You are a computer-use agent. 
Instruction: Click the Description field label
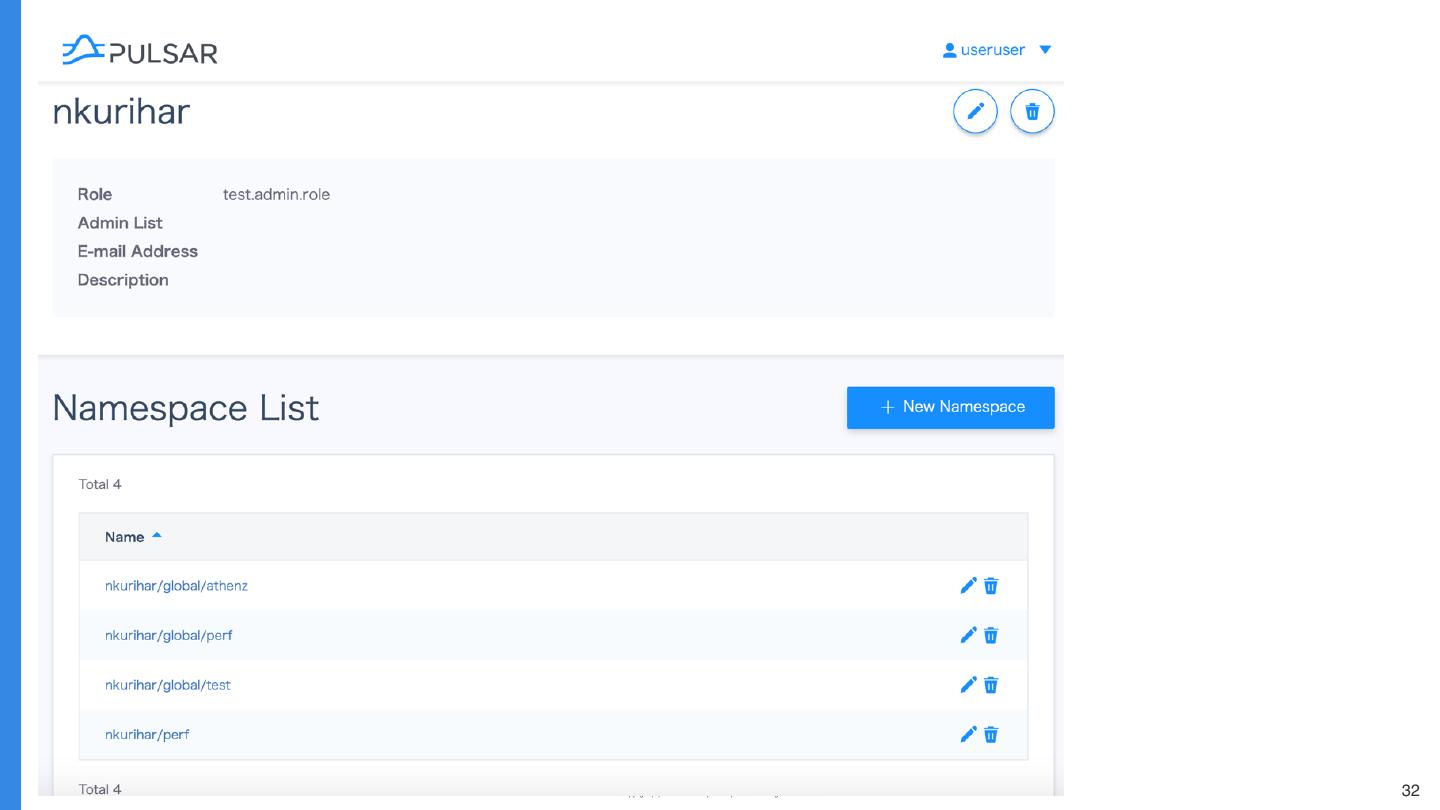[x=123, y=280]
